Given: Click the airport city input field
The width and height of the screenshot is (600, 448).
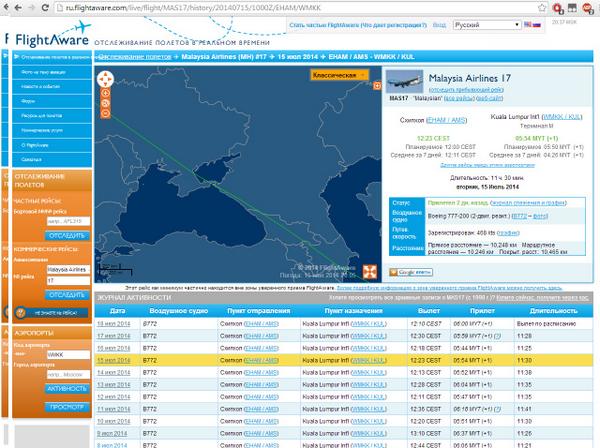Looking at the screenshot, I should tap(68, 375).
